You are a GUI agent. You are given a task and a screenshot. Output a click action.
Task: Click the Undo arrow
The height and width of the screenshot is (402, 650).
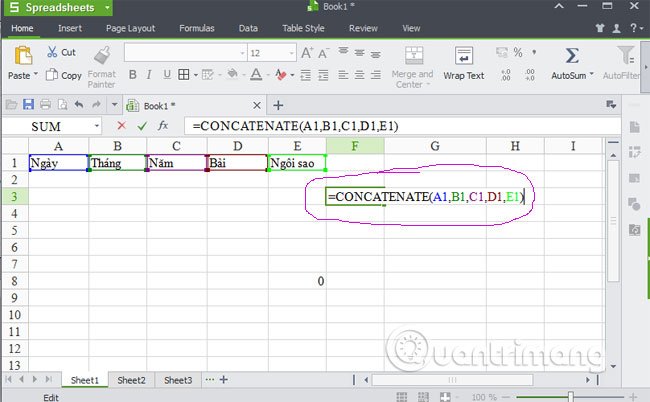click(x=79, y=104)
